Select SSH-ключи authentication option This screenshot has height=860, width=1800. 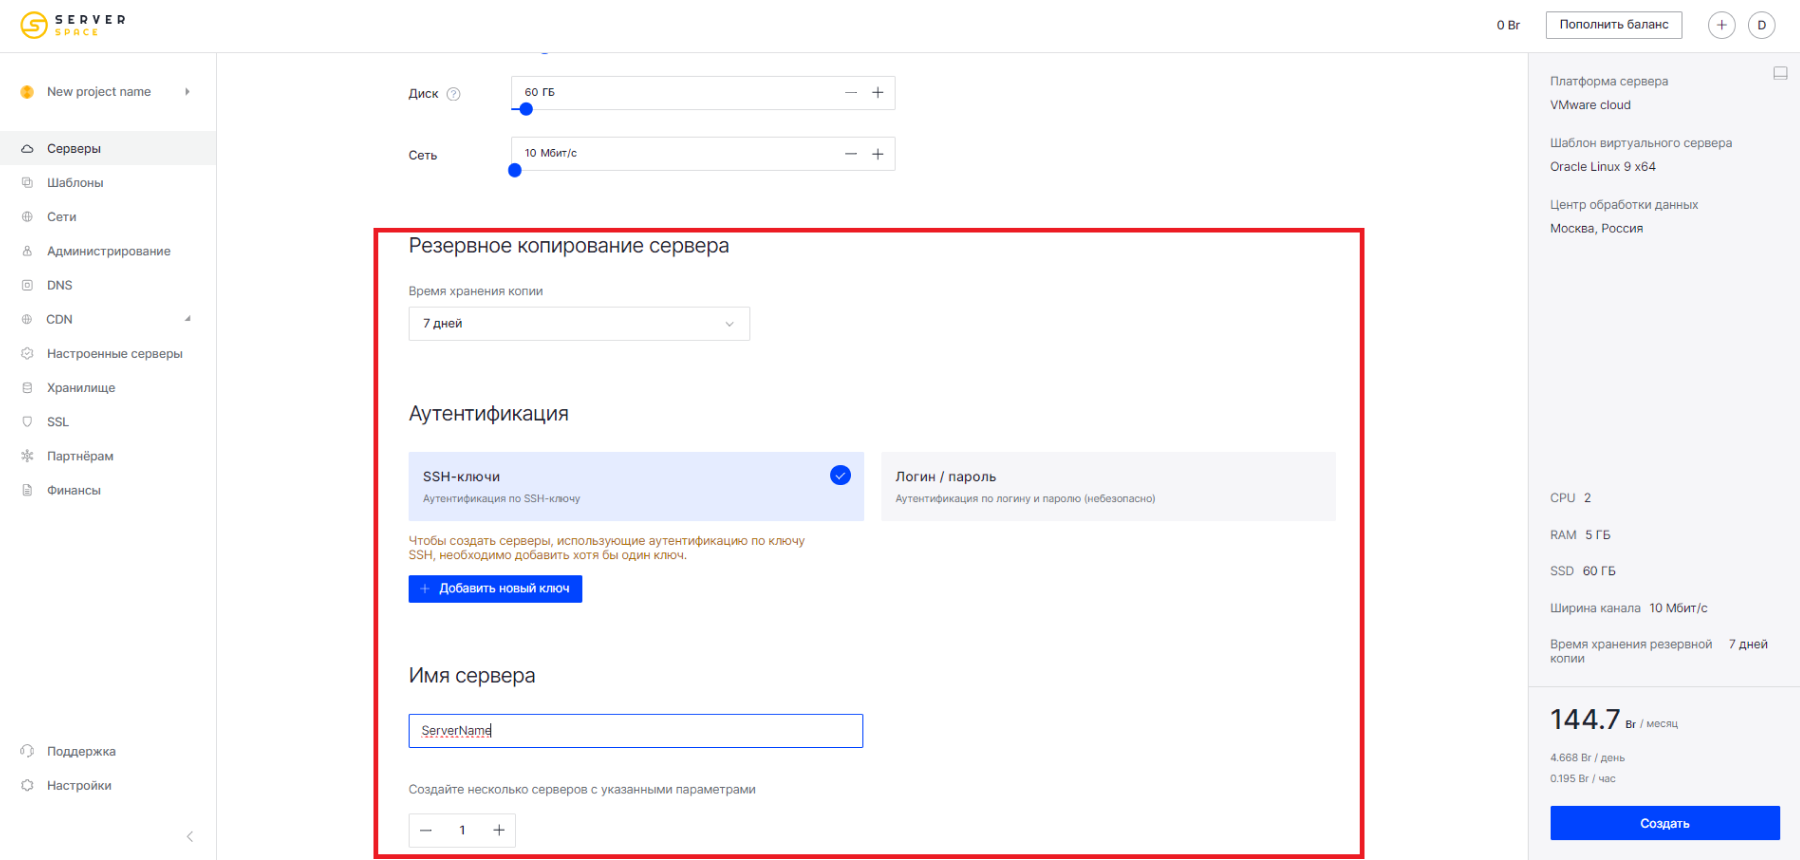(x=636, y=486)
